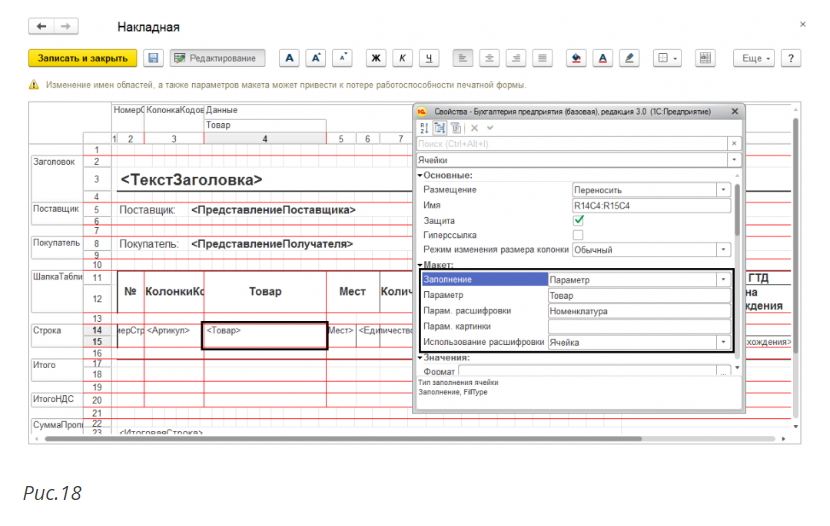This screenshot has width=830, height=526.
Task: Open the Заполнение dropdown list
Action: (724, 280)
